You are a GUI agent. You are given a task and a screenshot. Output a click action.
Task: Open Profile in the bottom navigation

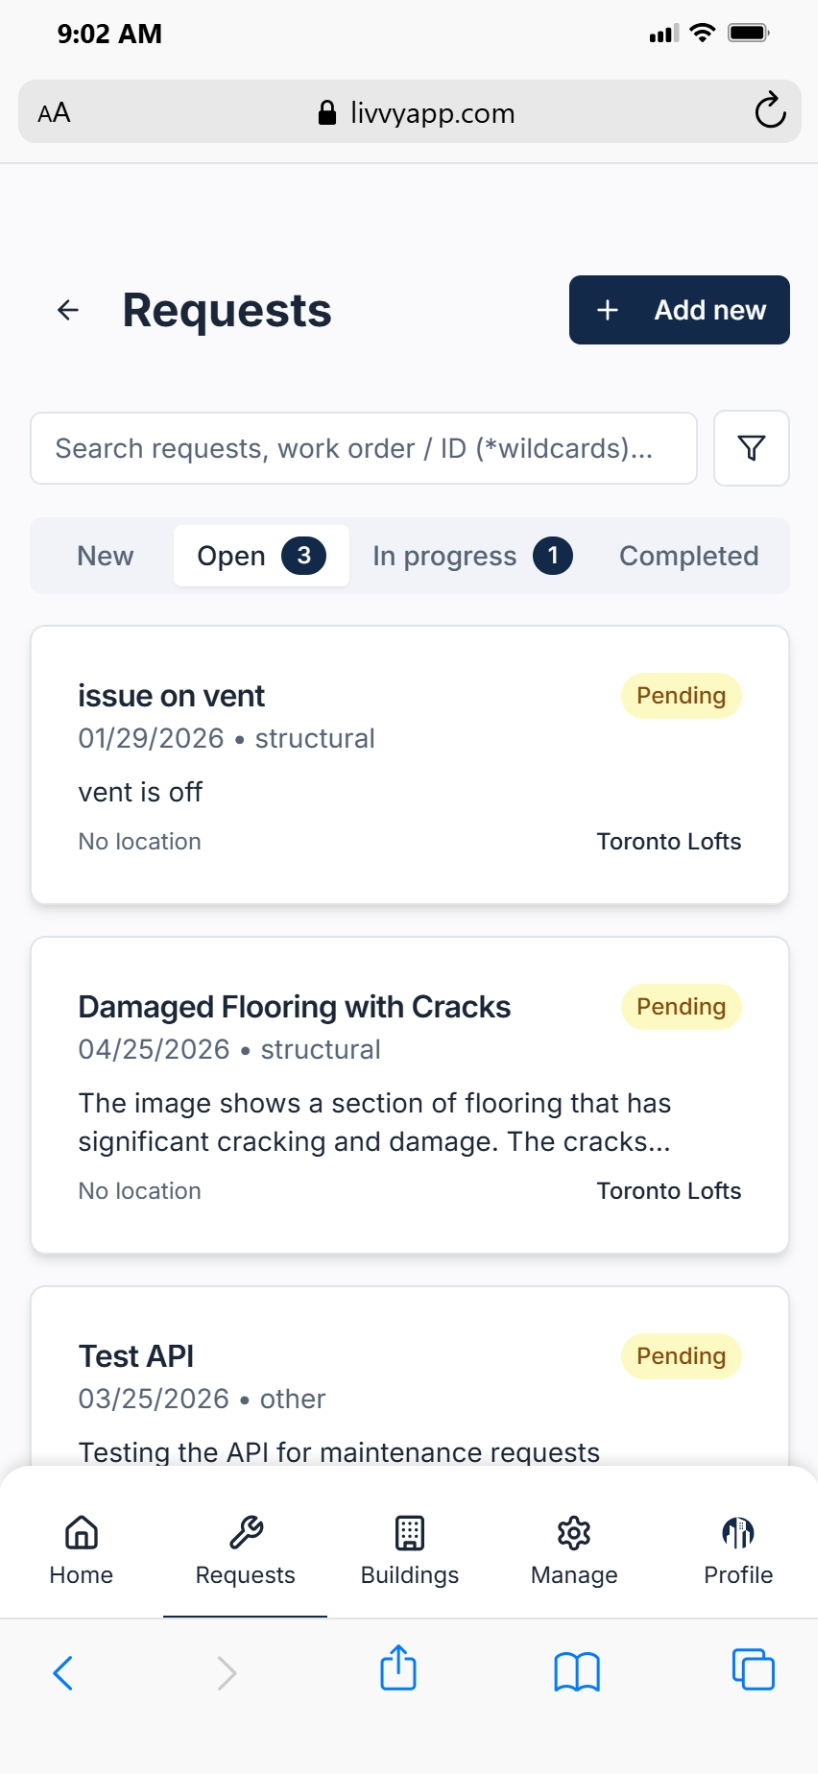(738, 1549)
